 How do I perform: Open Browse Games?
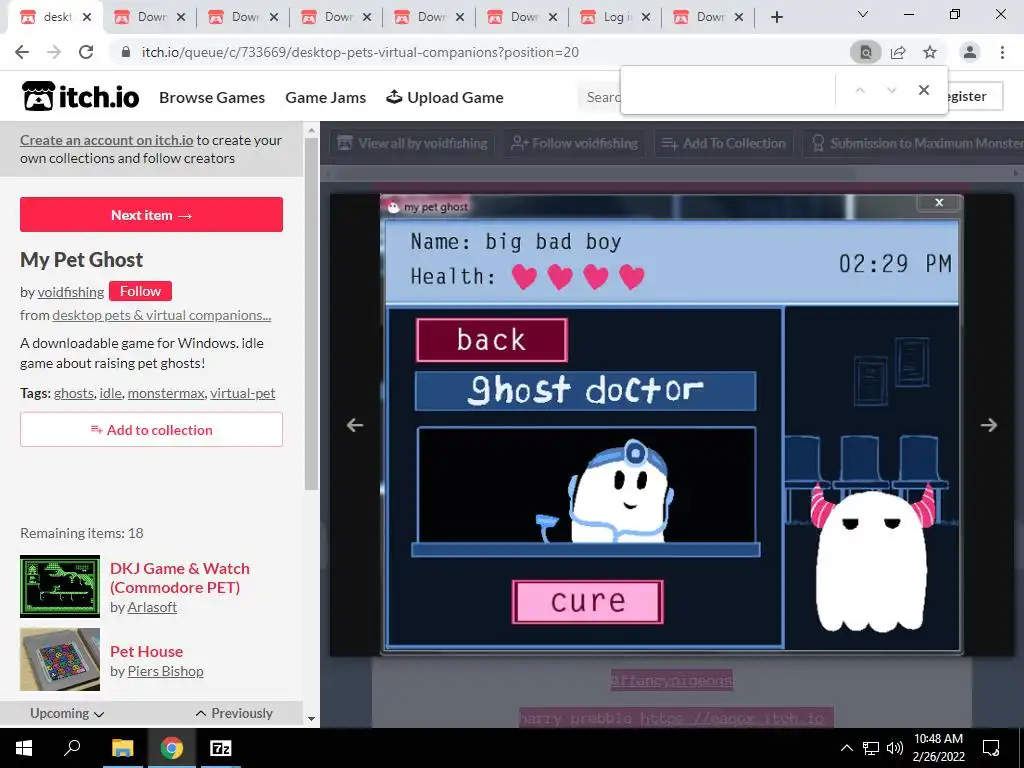point(212,97)
